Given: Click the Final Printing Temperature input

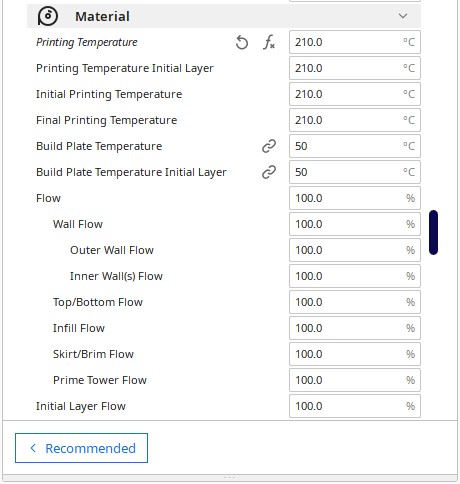Looking at the screenshot, I should click(x=355, y=120).
